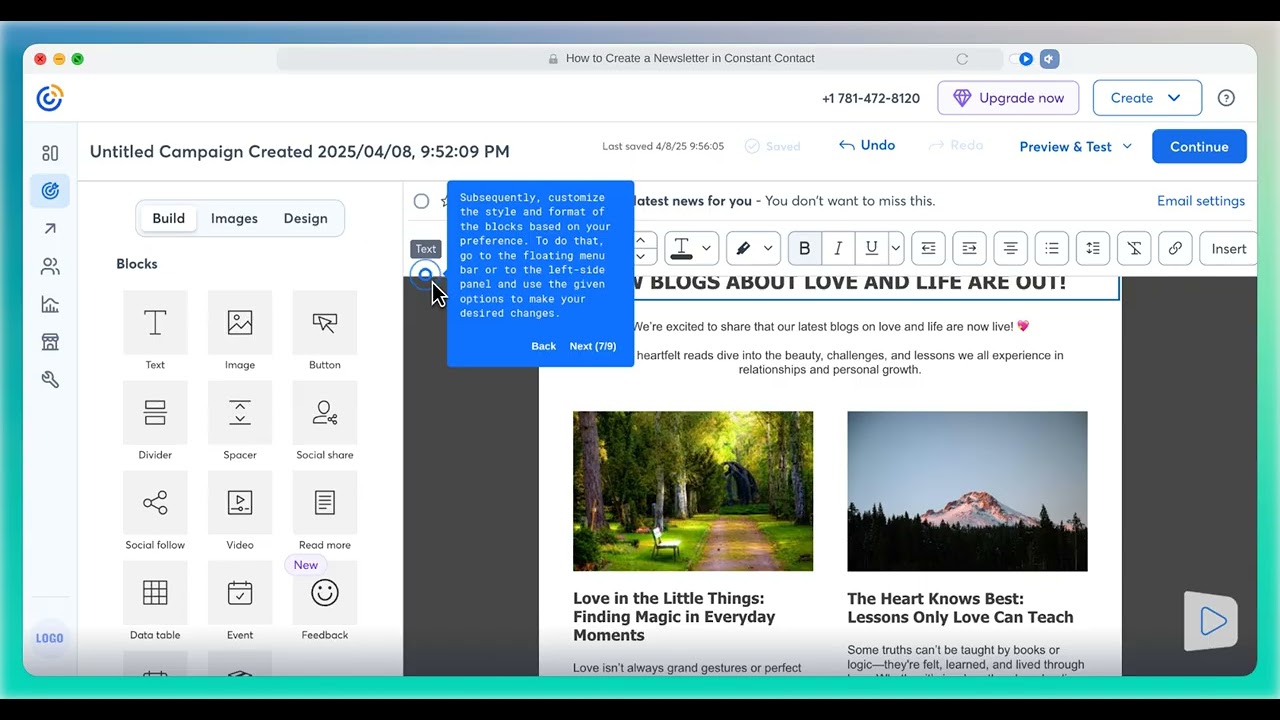Expand the Create dropdown
Viewport: 1280px width, 720px height.
(1146, 98)
